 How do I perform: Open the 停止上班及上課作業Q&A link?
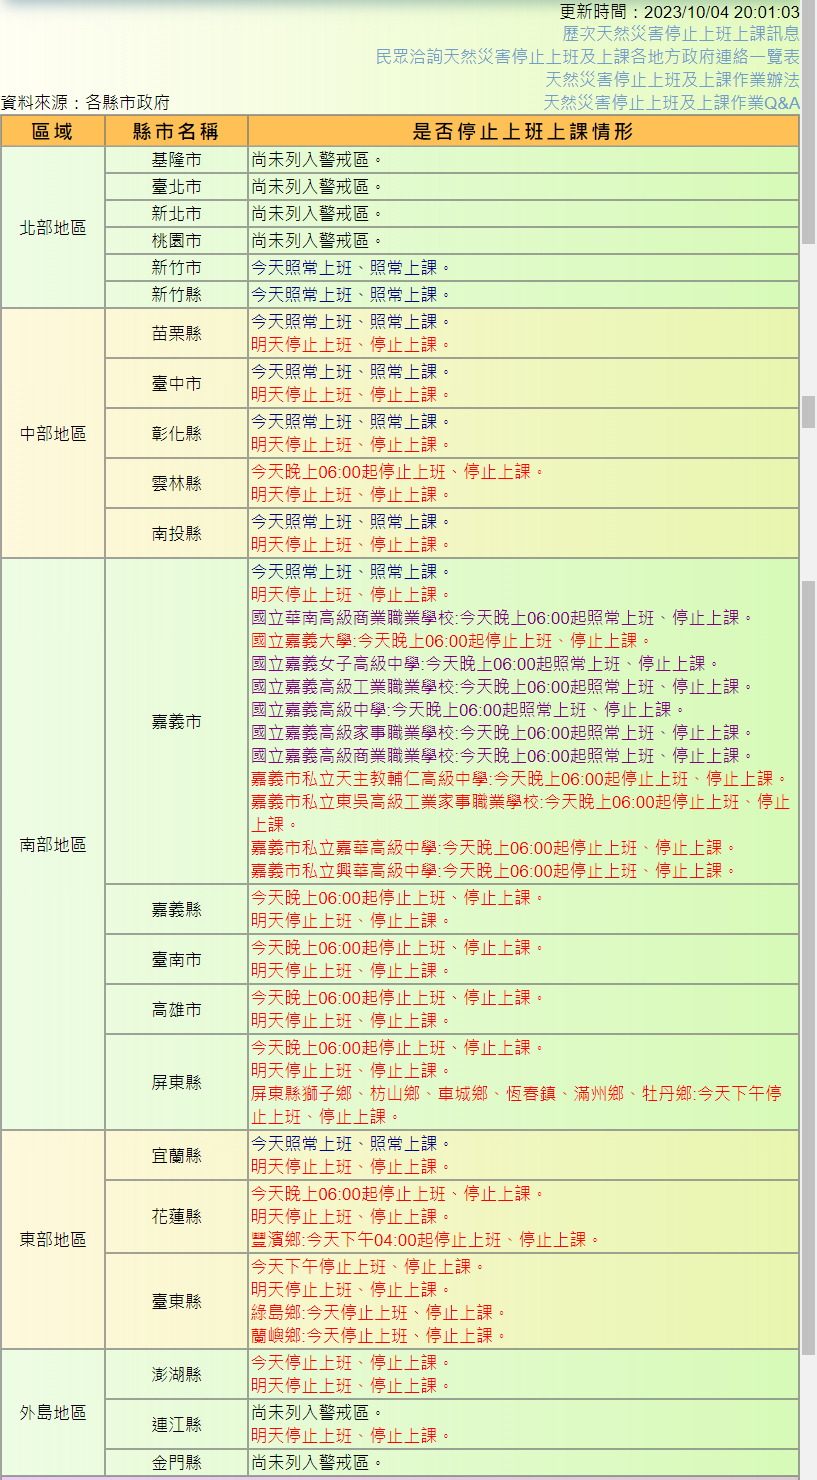point(671,103)
